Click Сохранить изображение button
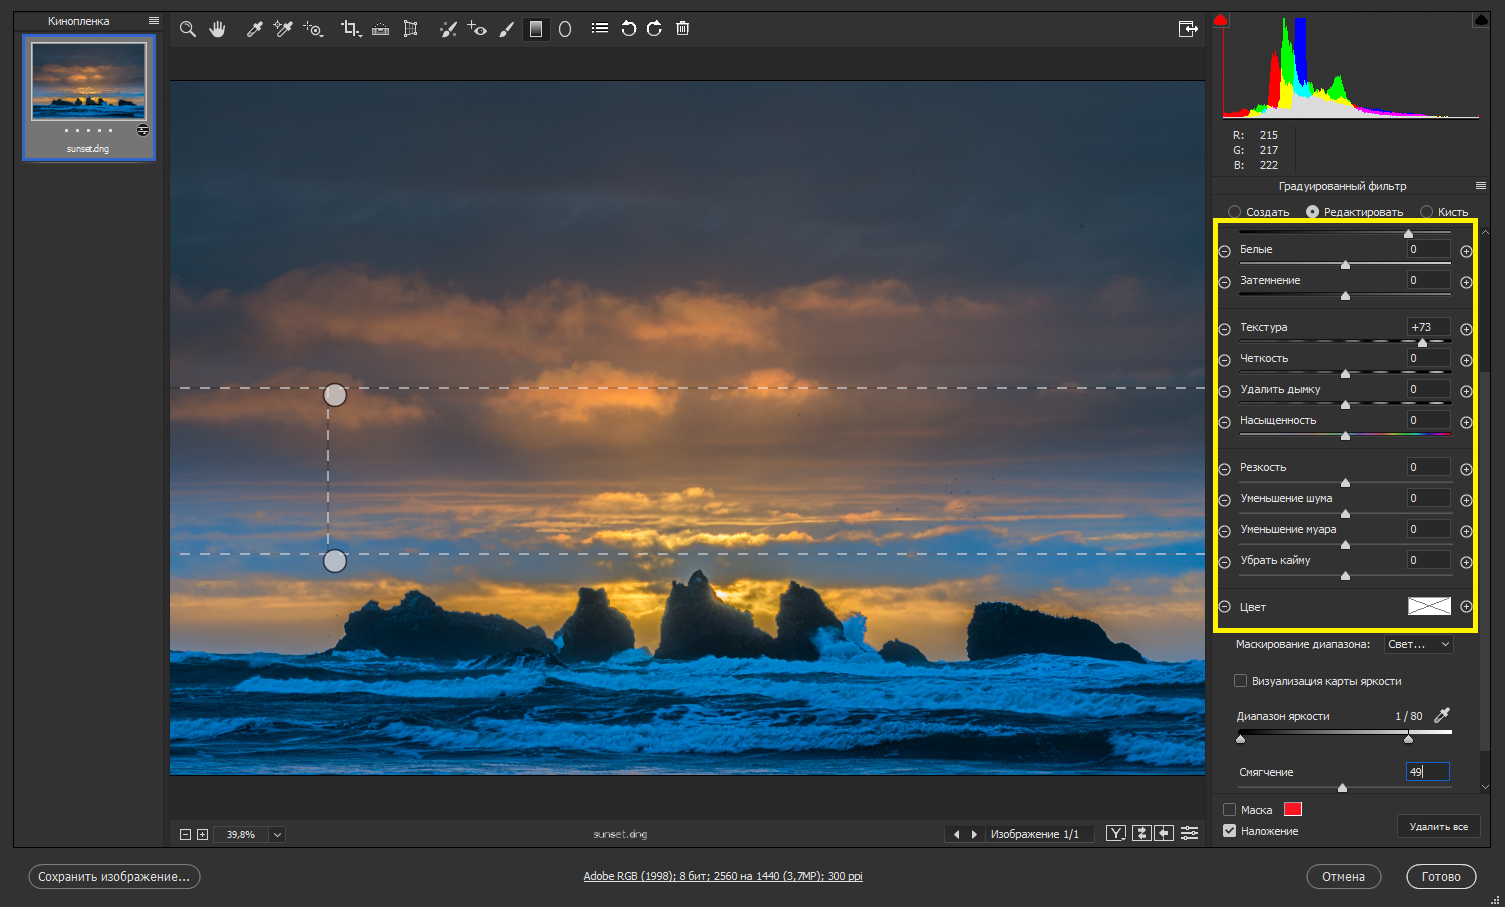Image resolution: width=1505 pixels, height=907 pixels. (x=114, y=877)
